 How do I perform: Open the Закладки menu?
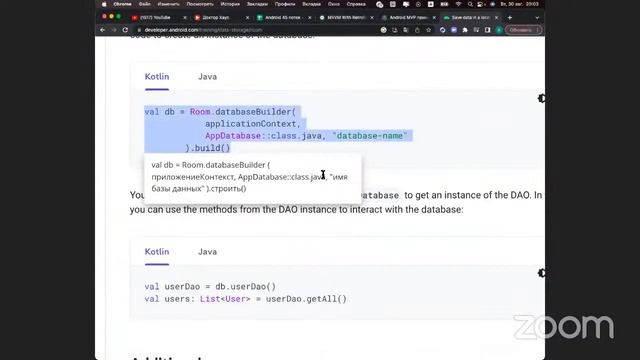coord(257,4)
